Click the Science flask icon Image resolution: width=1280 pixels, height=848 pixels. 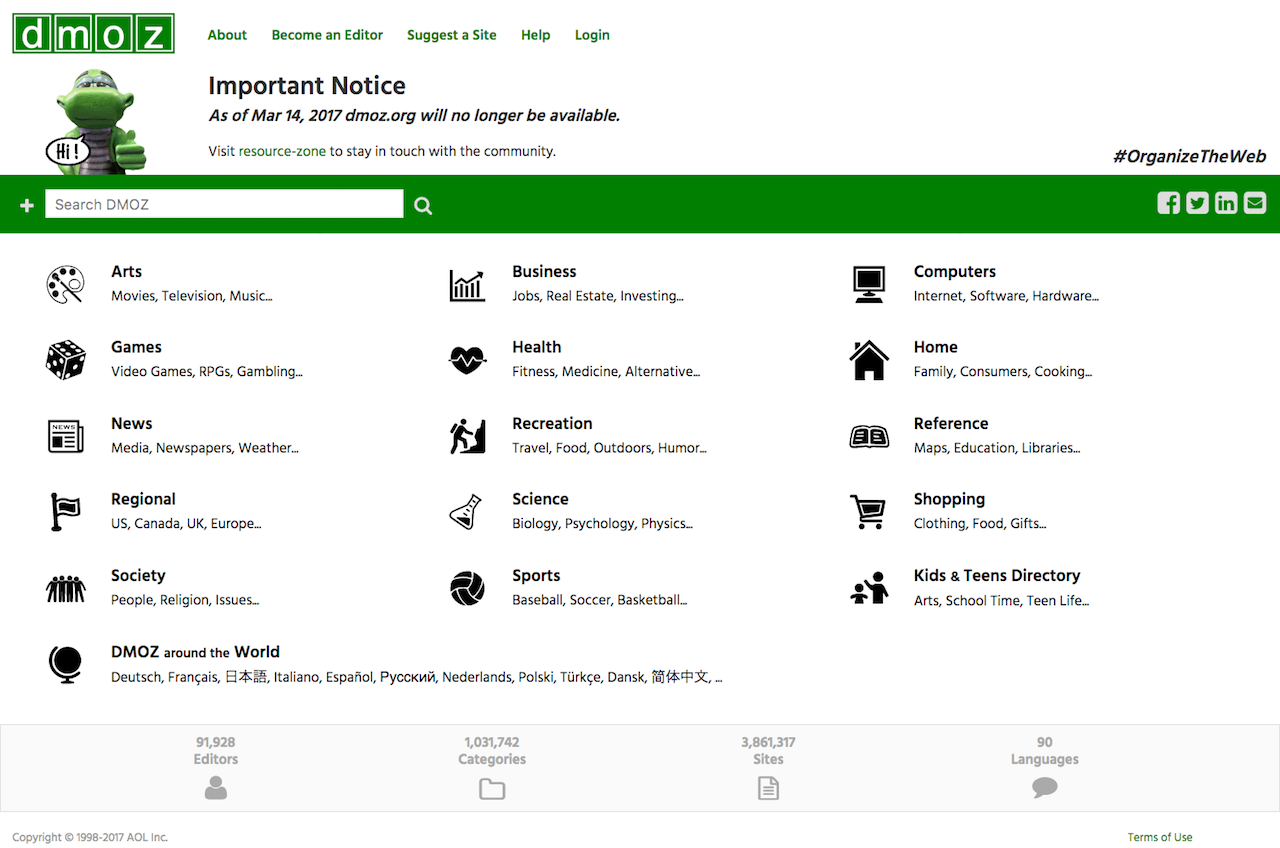[x=467, y=512]
